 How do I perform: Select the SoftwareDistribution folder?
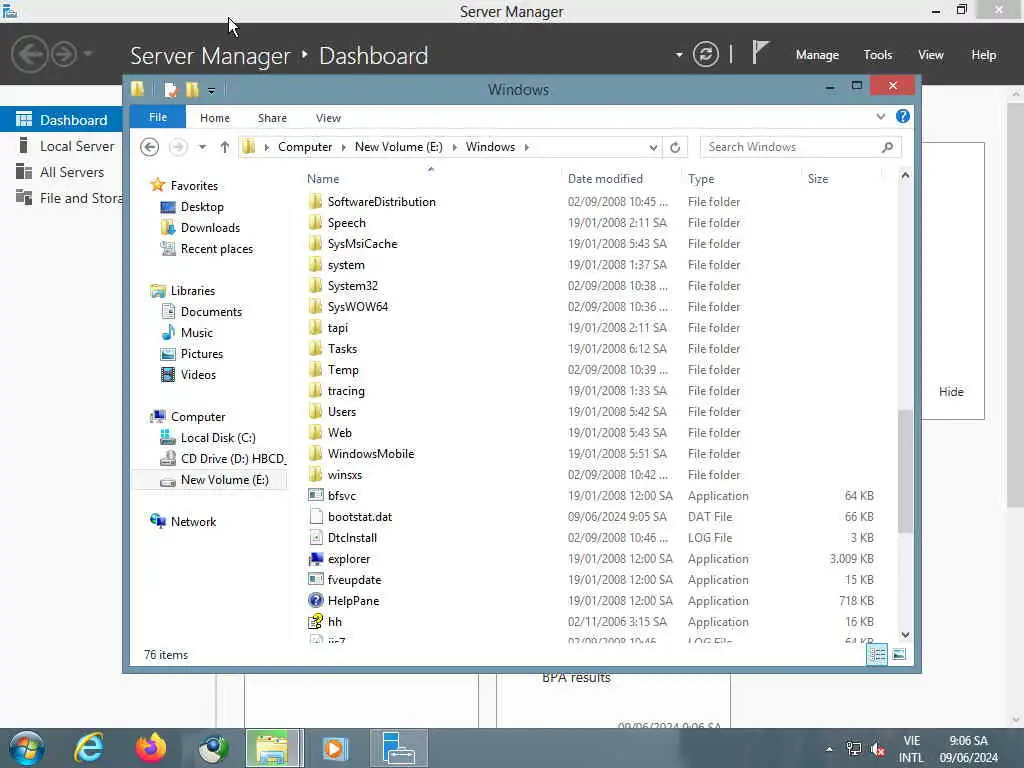[x=381, y=202]
